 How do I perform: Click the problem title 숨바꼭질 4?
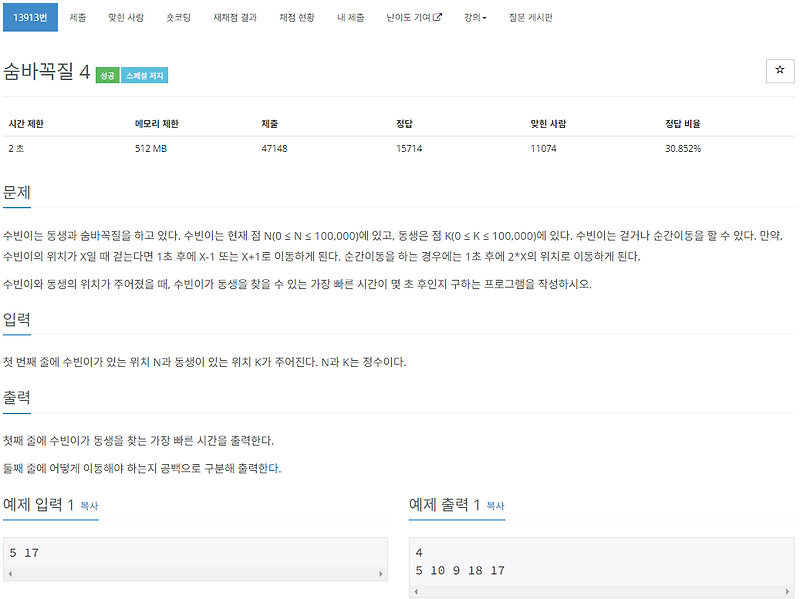tap(48, 72)
